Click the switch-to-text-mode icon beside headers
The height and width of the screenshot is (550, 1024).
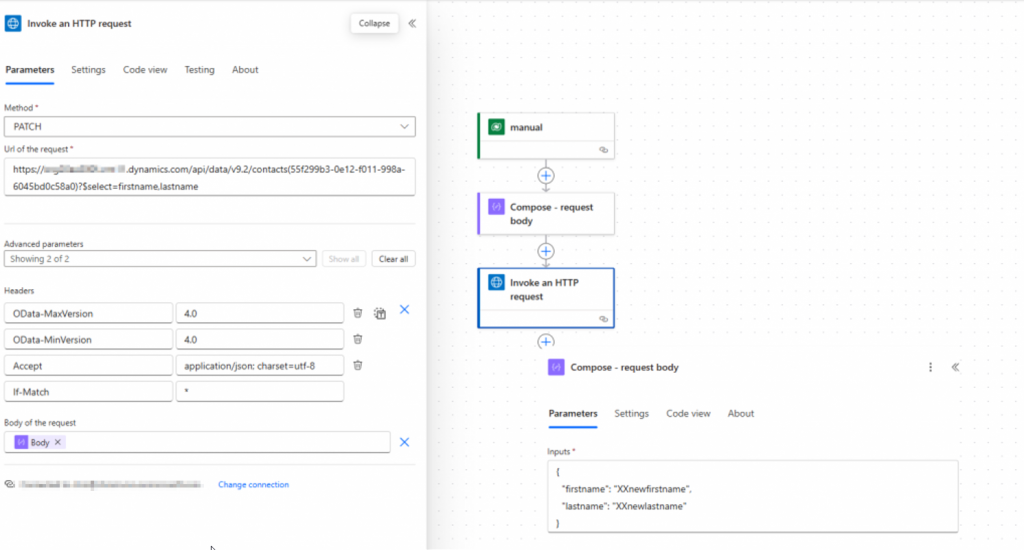380,313
